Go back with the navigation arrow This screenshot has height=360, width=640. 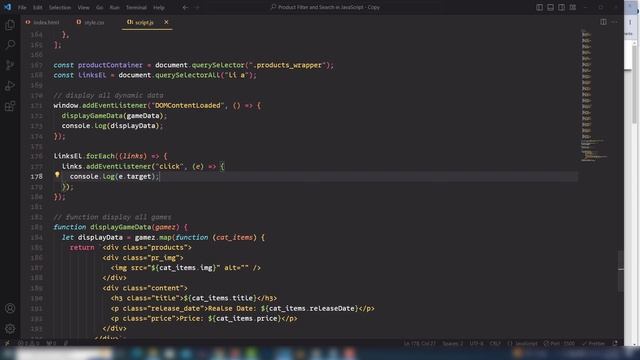(x=185, y=7)
